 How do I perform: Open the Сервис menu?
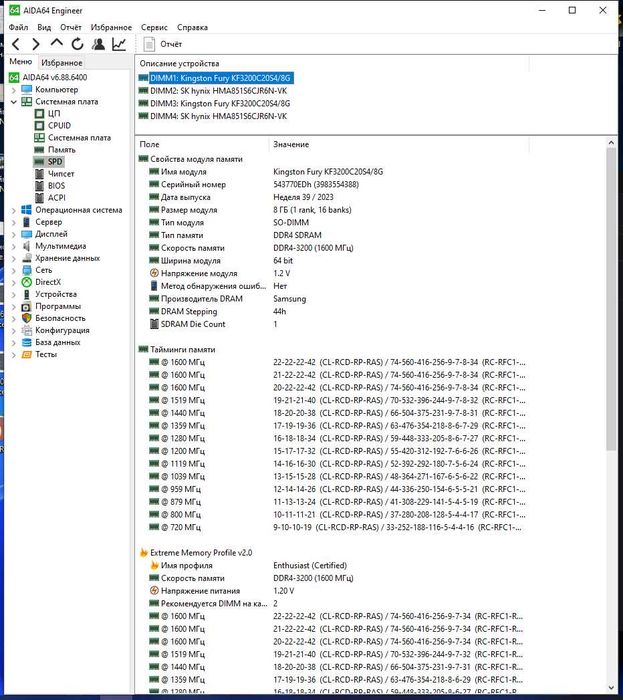point(154,27)
